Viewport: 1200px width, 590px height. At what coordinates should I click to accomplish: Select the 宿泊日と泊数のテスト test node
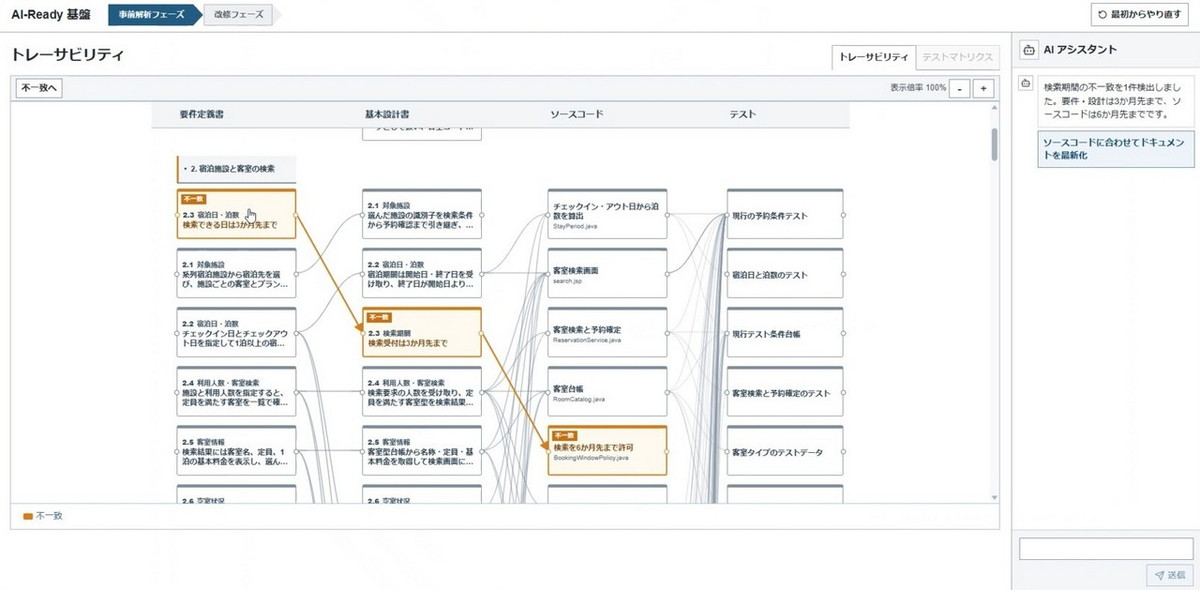[x=786, y=274]
